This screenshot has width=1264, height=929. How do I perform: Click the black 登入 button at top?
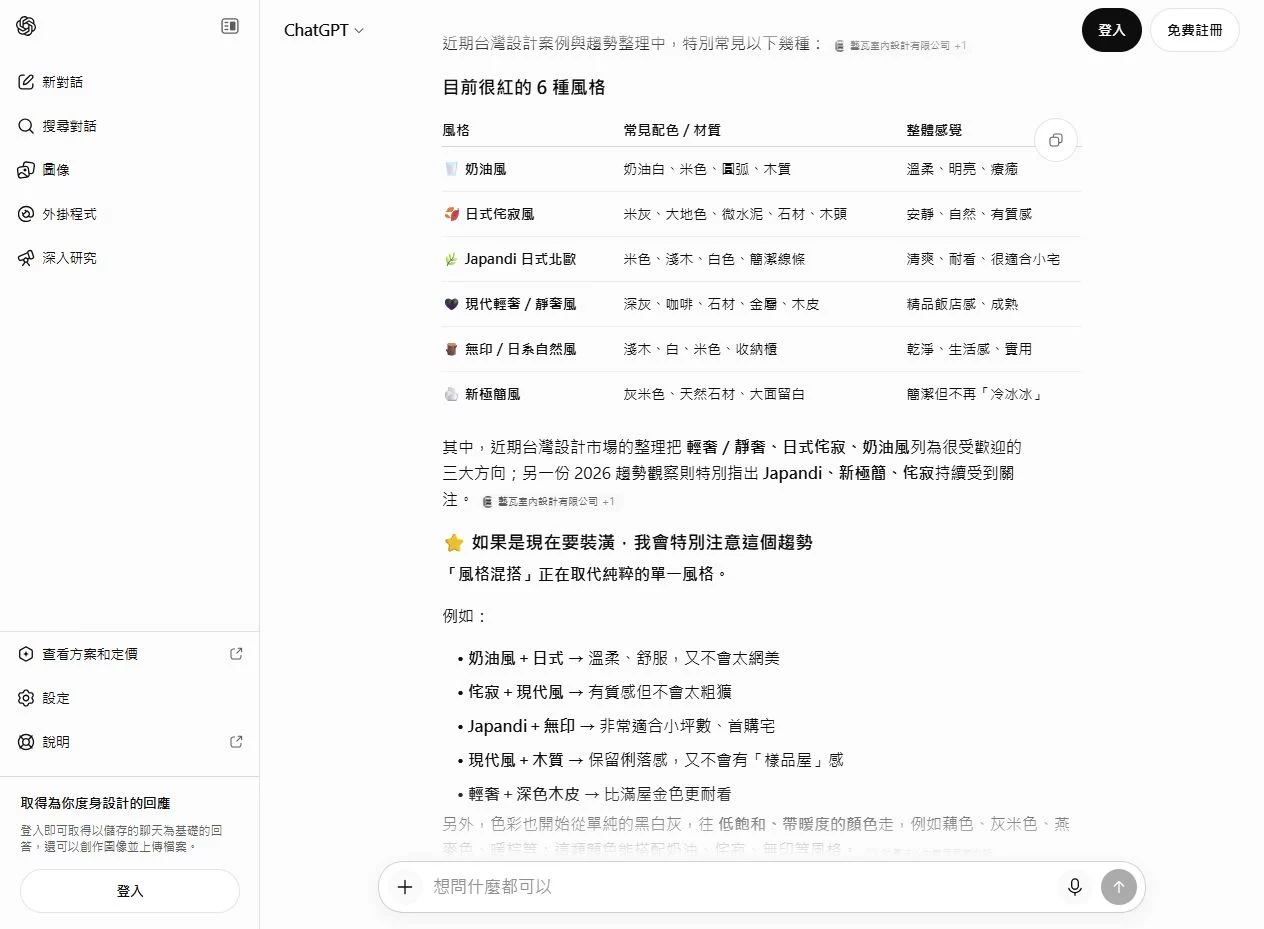click(1112, 30)
